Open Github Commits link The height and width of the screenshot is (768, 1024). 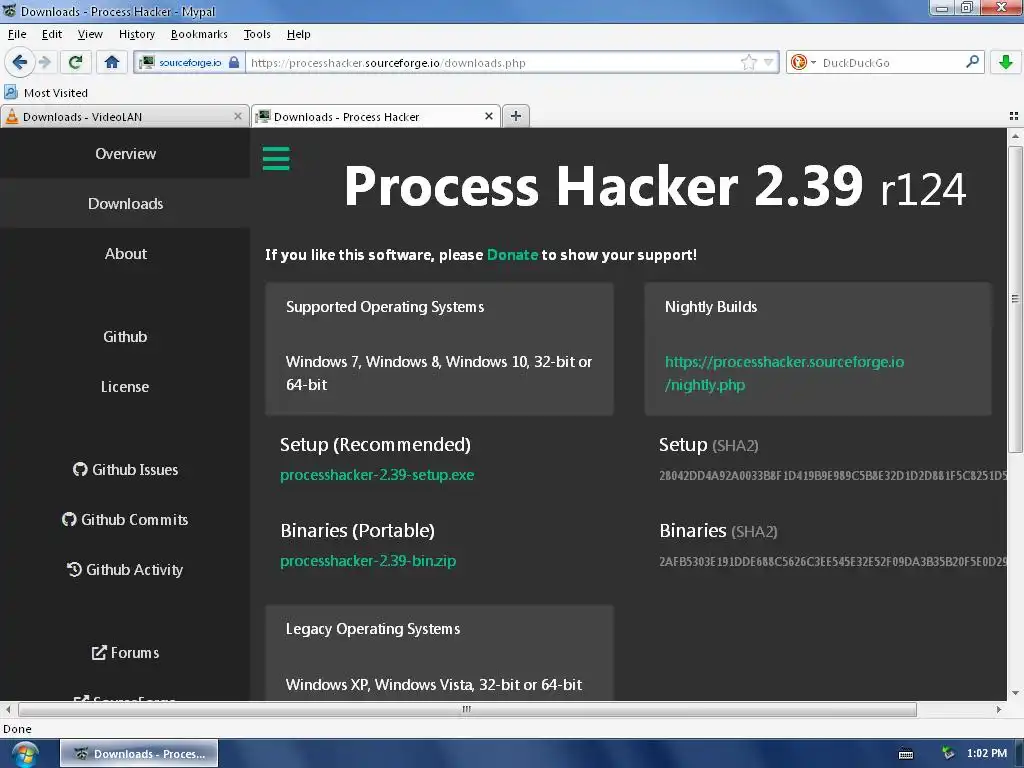125,519
